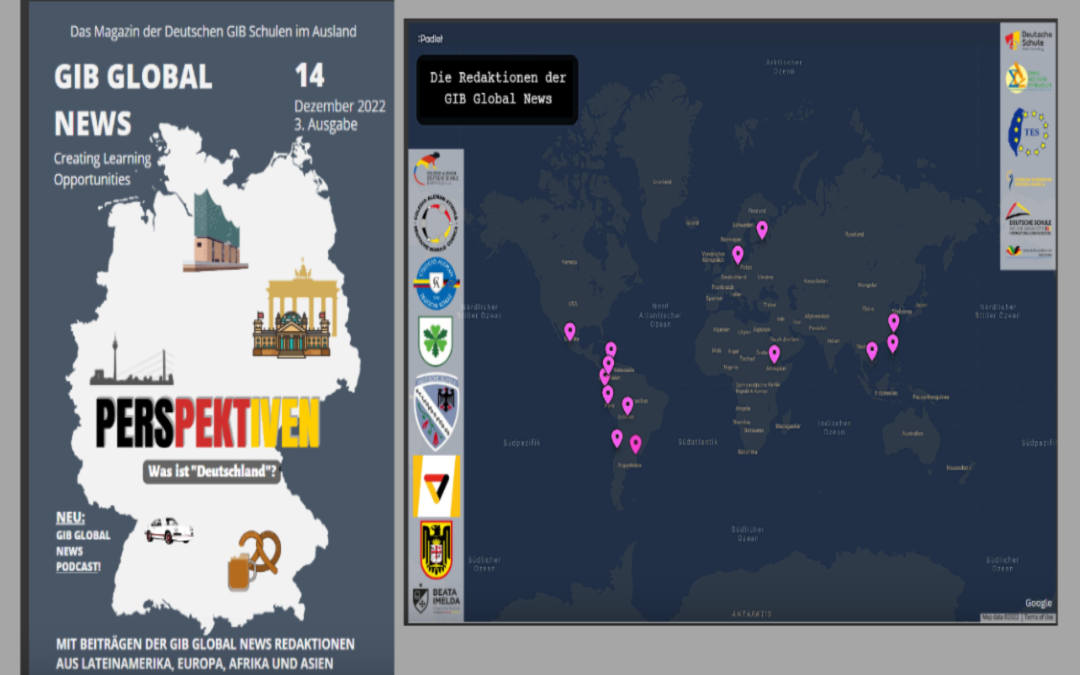This screenshot has width=1080, height=675.
Task: Click the Elbphilharmonie building illustration
Action: pos(214,232)
